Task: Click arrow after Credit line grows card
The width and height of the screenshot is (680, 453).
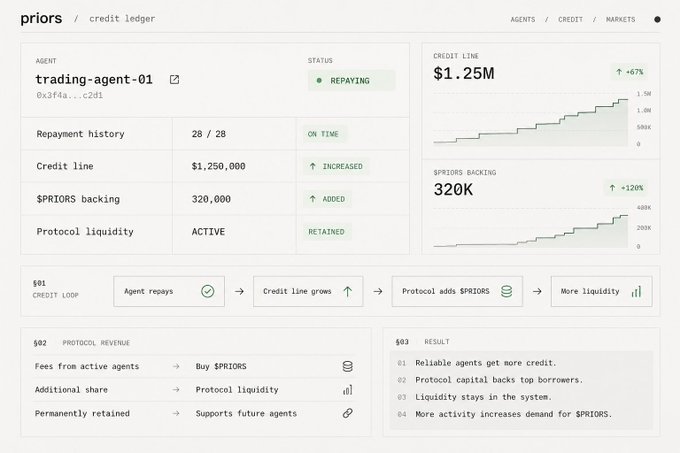Action: point(378,291)
